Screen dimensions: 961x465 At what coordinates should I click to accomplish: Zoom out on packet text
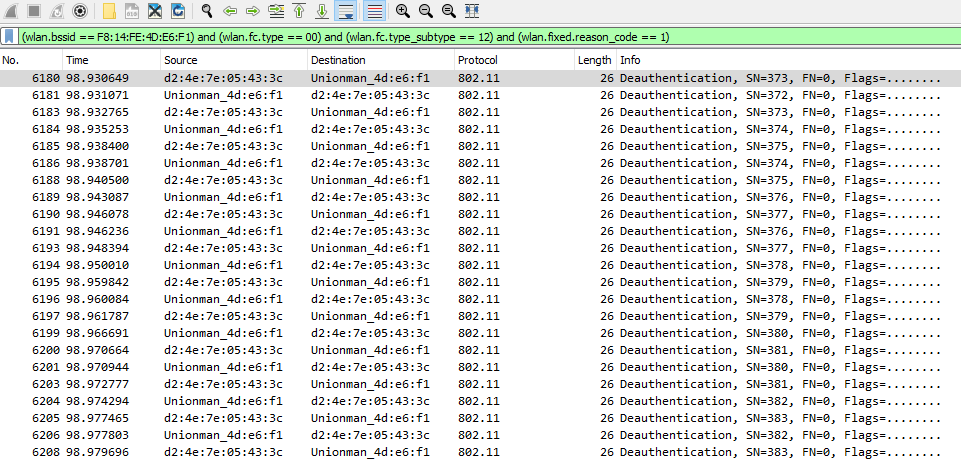point(425,10)
